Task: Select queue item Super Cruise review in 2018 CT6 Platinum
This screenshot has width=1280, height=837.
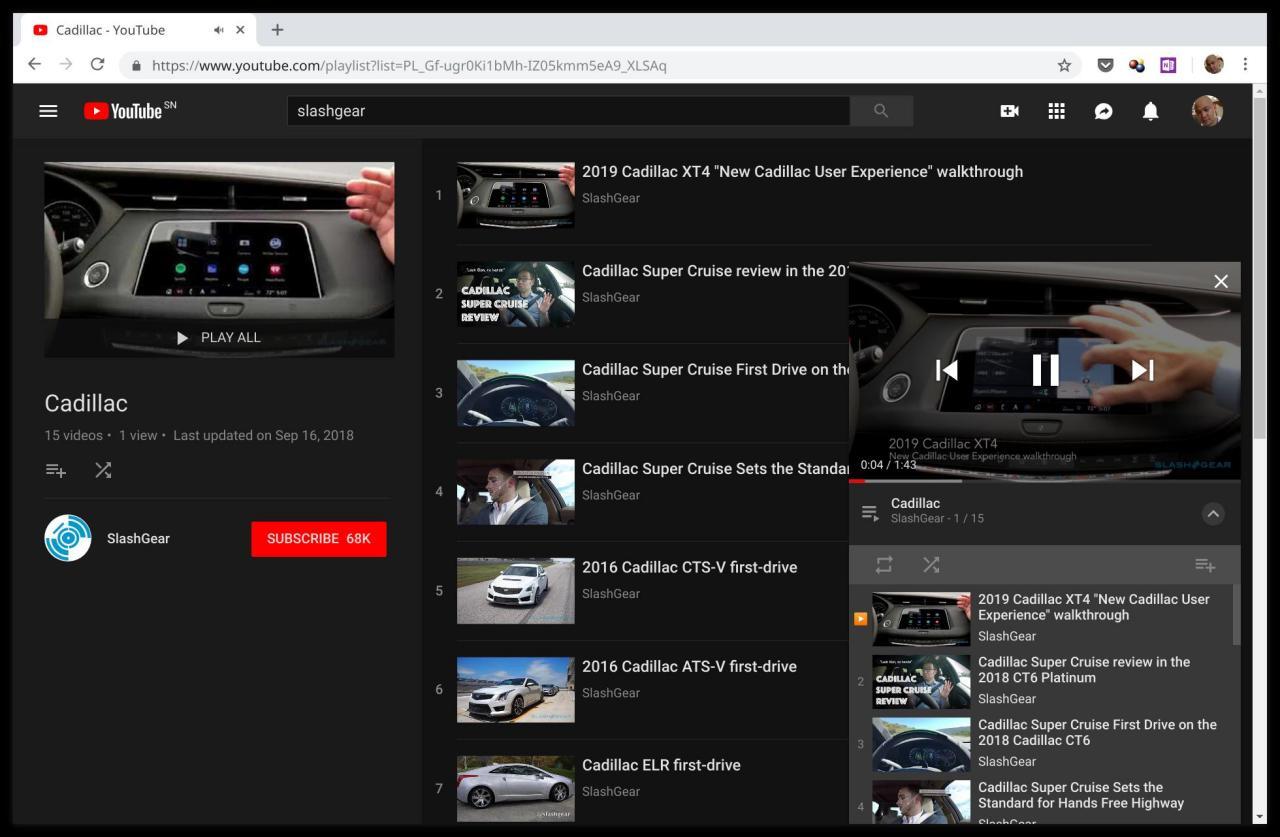Action: point(1040,681)
